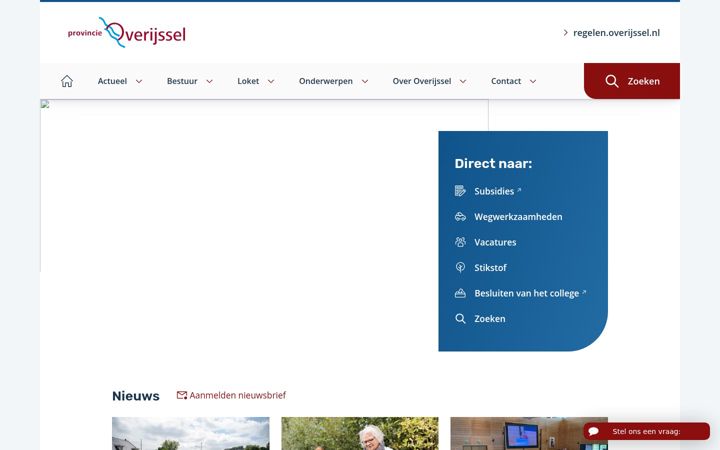720x450 pixels.
Task: Open Besluiten van het college link
Action: [x=527, y=293]
